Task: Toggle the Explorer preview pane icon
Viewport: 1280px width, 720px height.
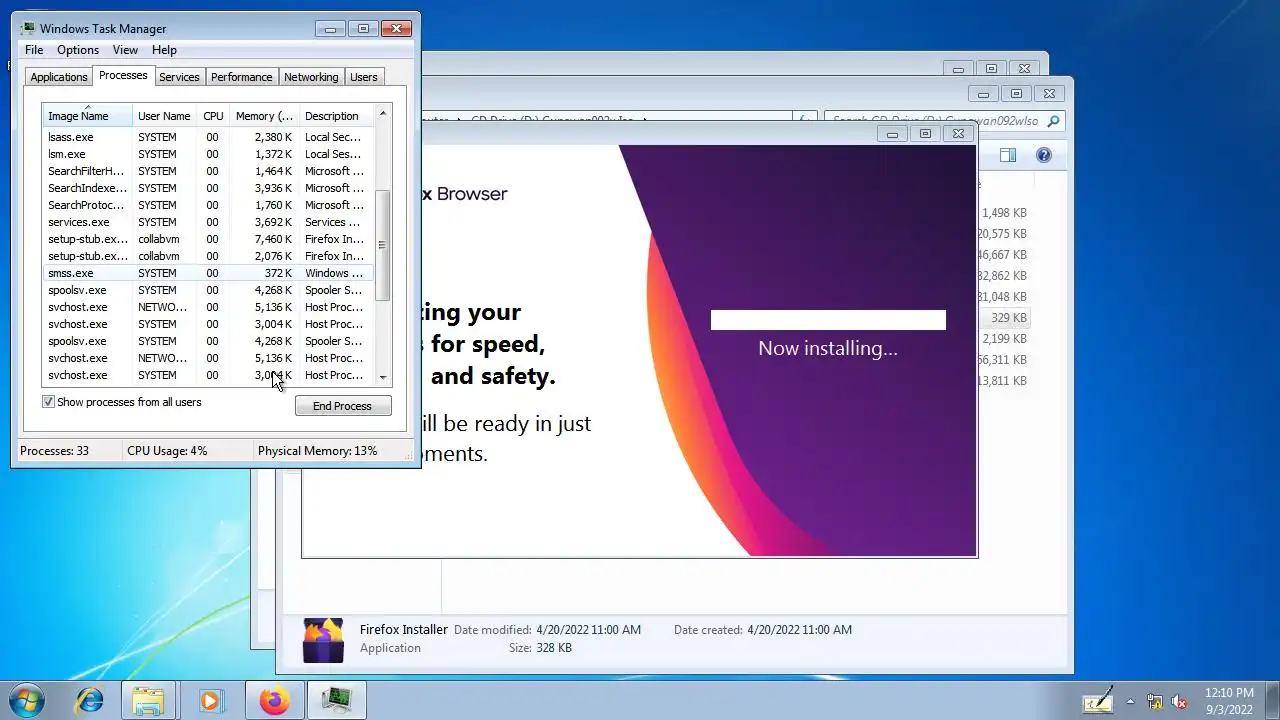Action: click(x=1008, y=155)
